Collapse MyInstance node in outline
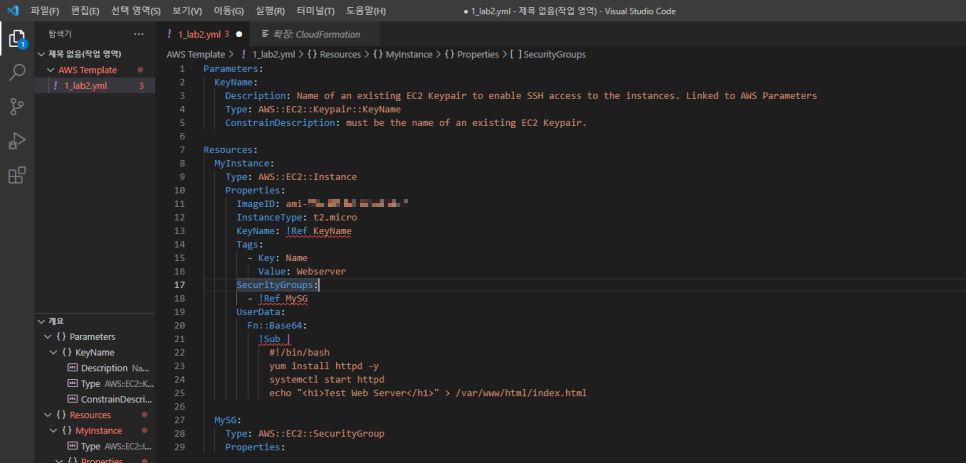Viewport: 966px width, 463px height. (x=54, y=430)
